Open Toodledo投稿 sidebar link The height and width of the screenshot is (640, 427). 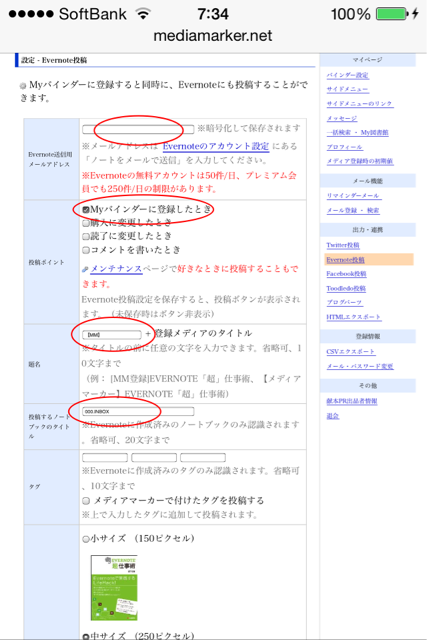click(346, 289)
